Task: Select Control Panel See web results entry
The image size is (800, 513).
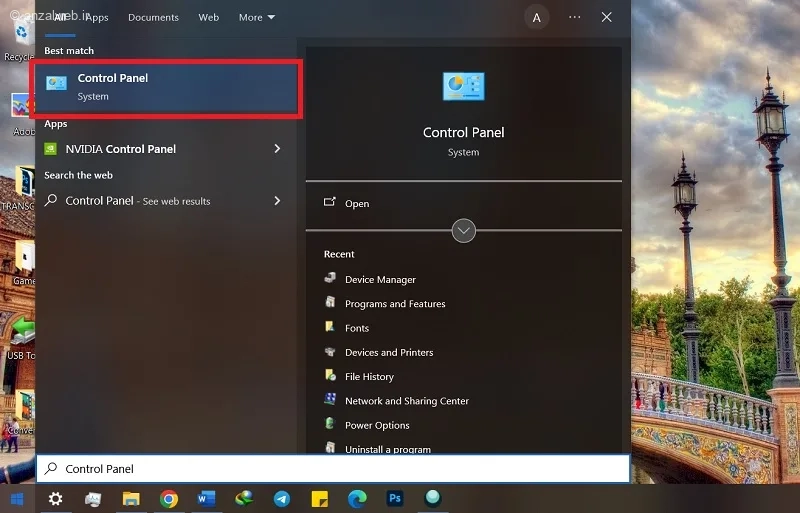Action: 166,201
